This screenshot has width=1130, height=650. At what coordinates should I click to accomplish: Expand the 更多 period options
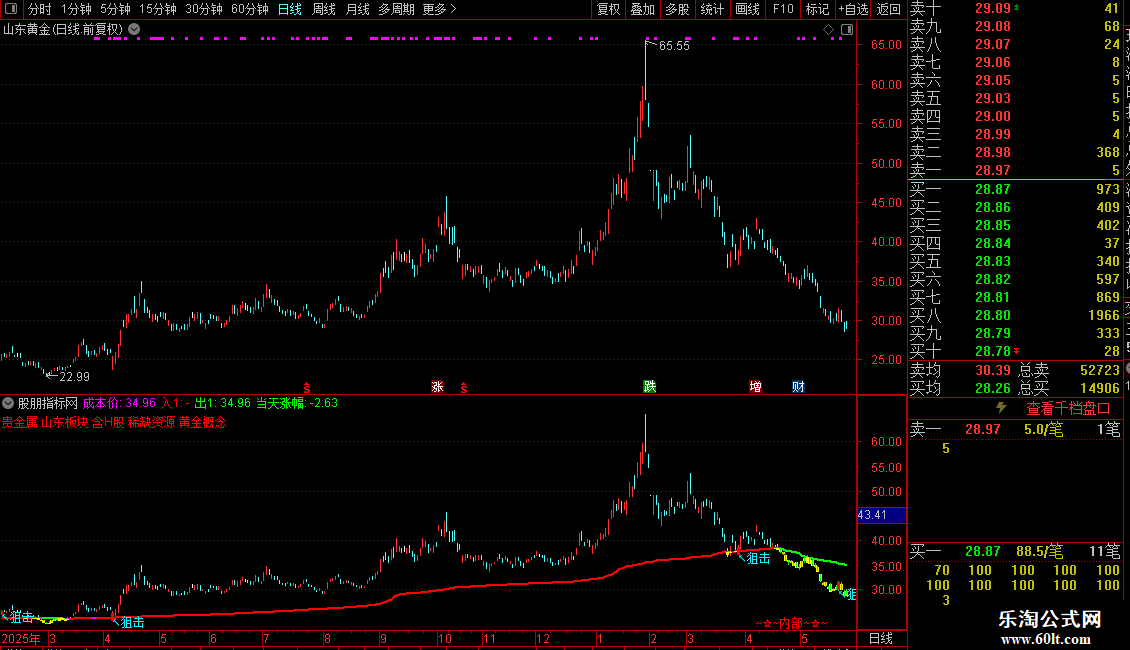[439, 9]
